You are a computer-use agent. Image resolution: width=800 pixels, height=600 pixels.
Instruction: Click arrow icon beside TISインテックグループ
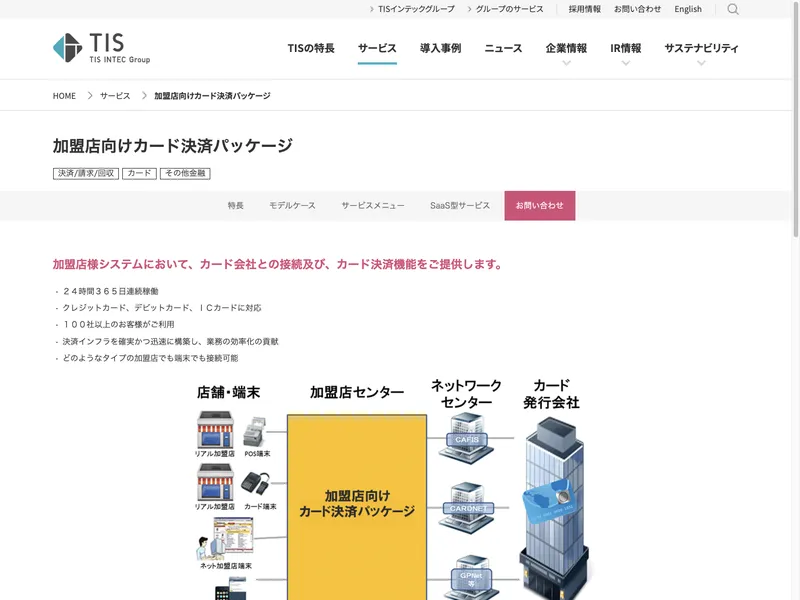coord(371,9)
